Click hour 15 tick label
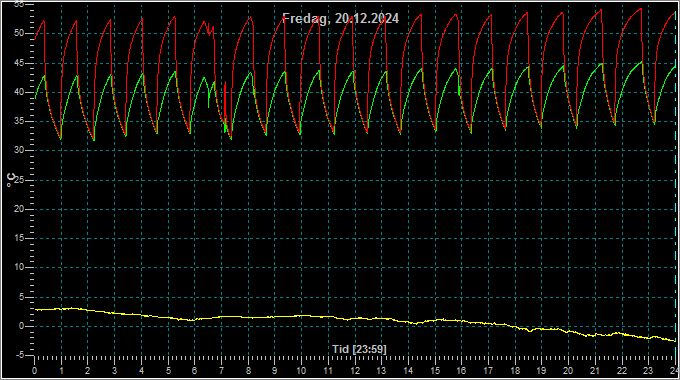Viewport: 680px width, 380px height. [435, 371]
